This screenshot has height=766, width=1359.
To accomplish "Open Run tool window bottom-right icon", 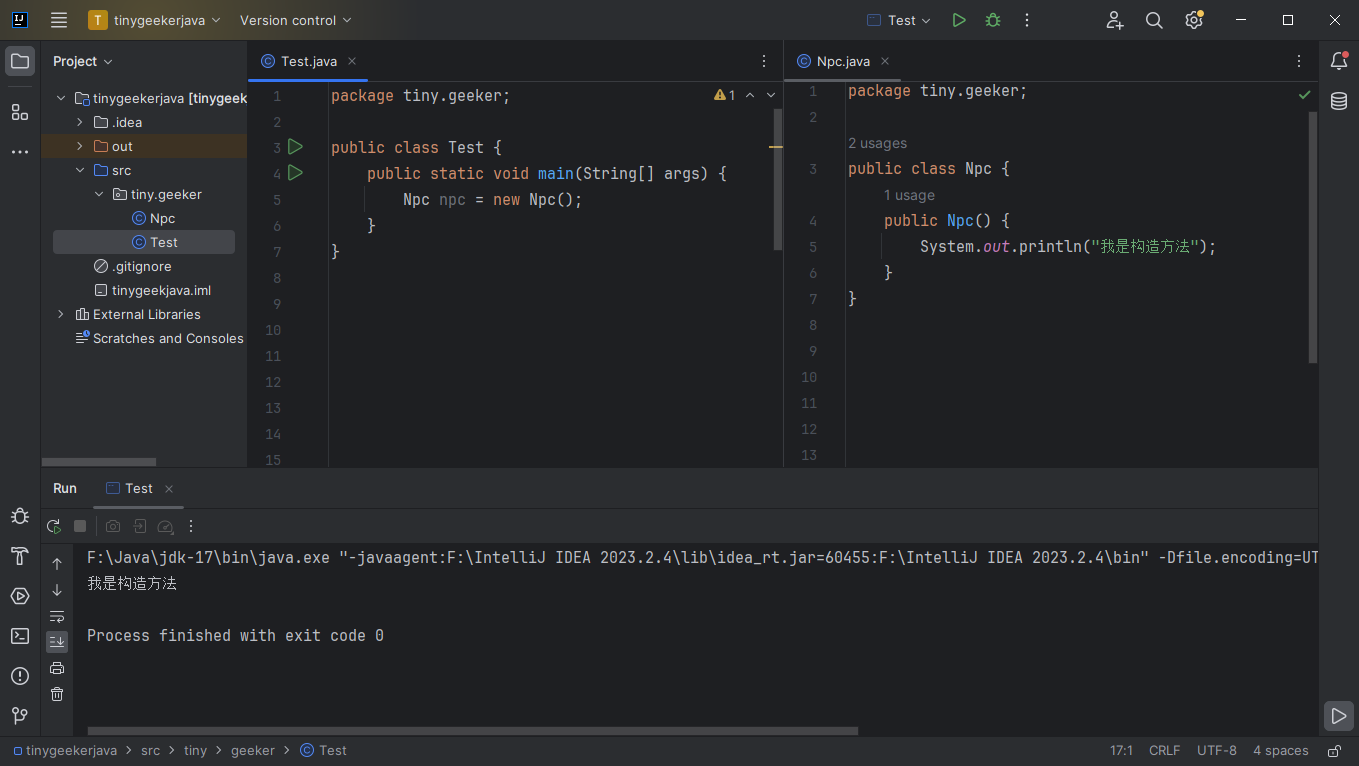I will (1338, 716).
